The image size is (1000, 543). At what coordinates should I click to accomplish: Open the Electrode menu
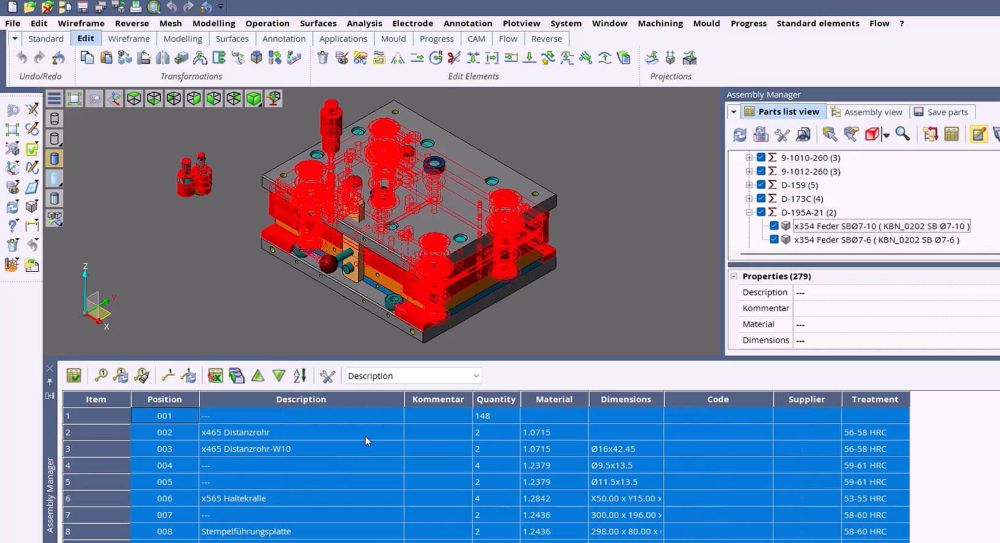(412, 23)
